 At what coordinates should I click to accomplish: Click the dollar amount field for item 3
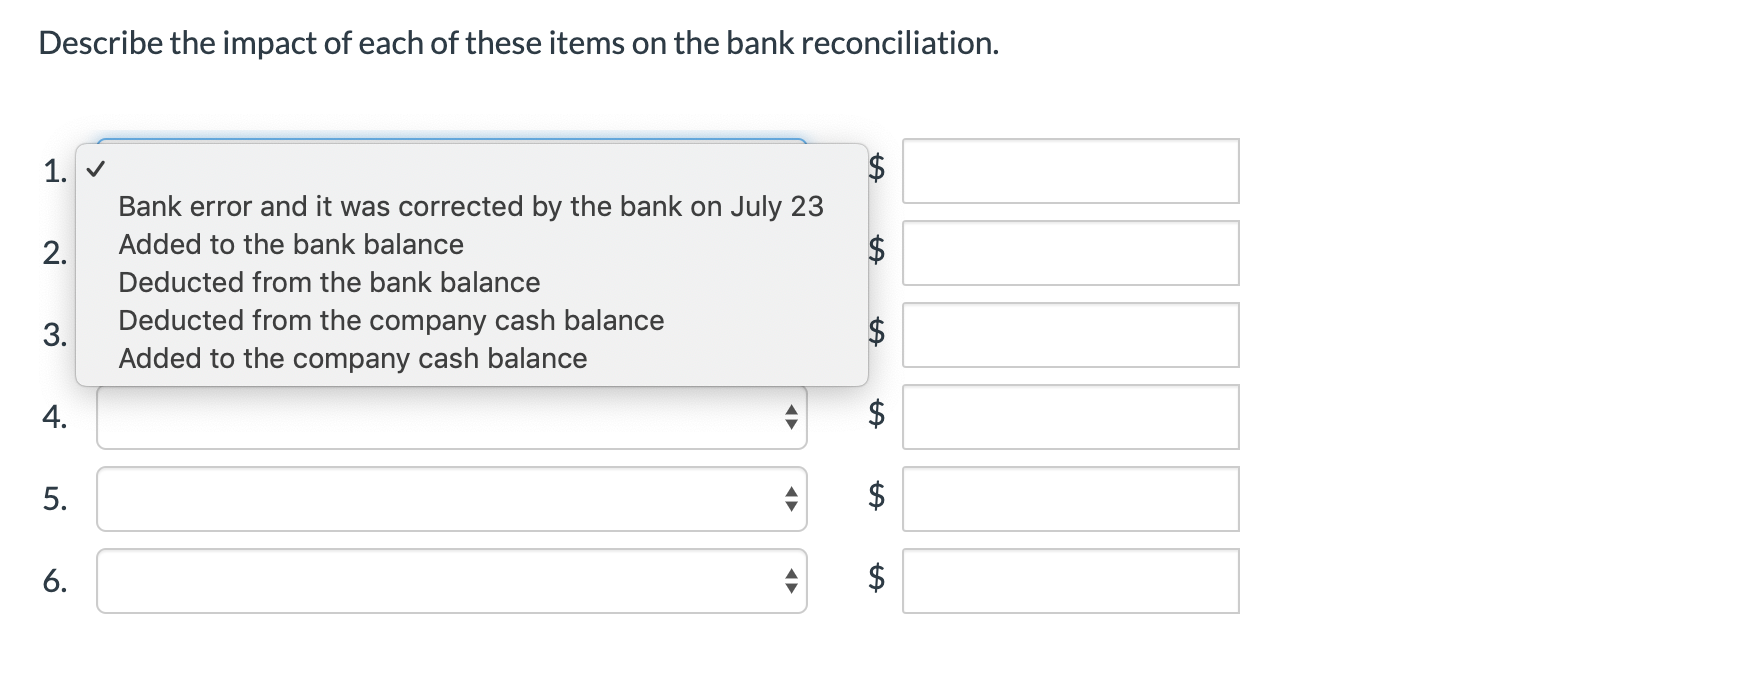(x=1072, y=334)
